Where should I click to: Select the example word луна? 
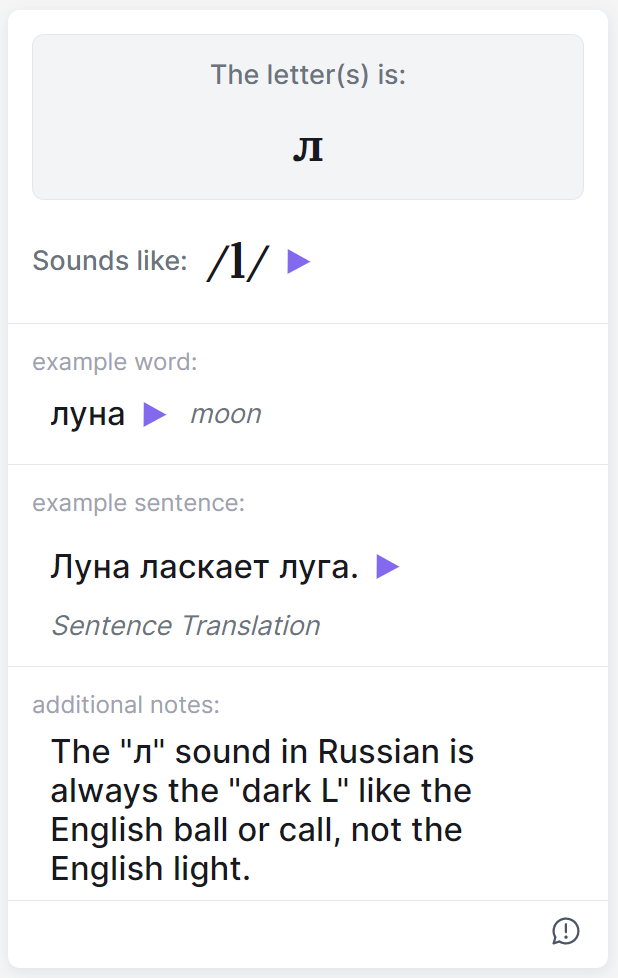click(x=88, y=415)
